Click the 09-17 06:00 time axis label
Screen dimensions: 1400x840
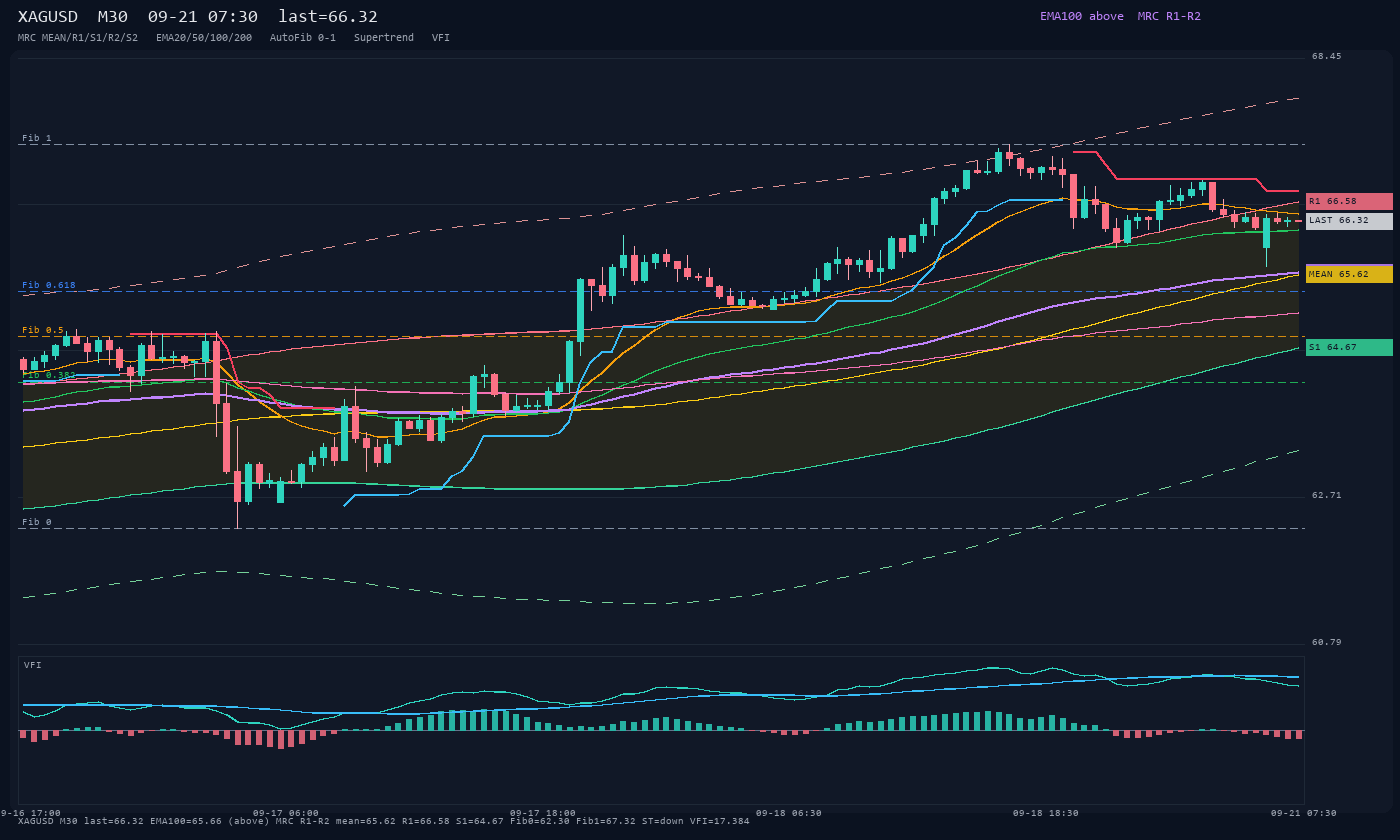tap(286, 813)
